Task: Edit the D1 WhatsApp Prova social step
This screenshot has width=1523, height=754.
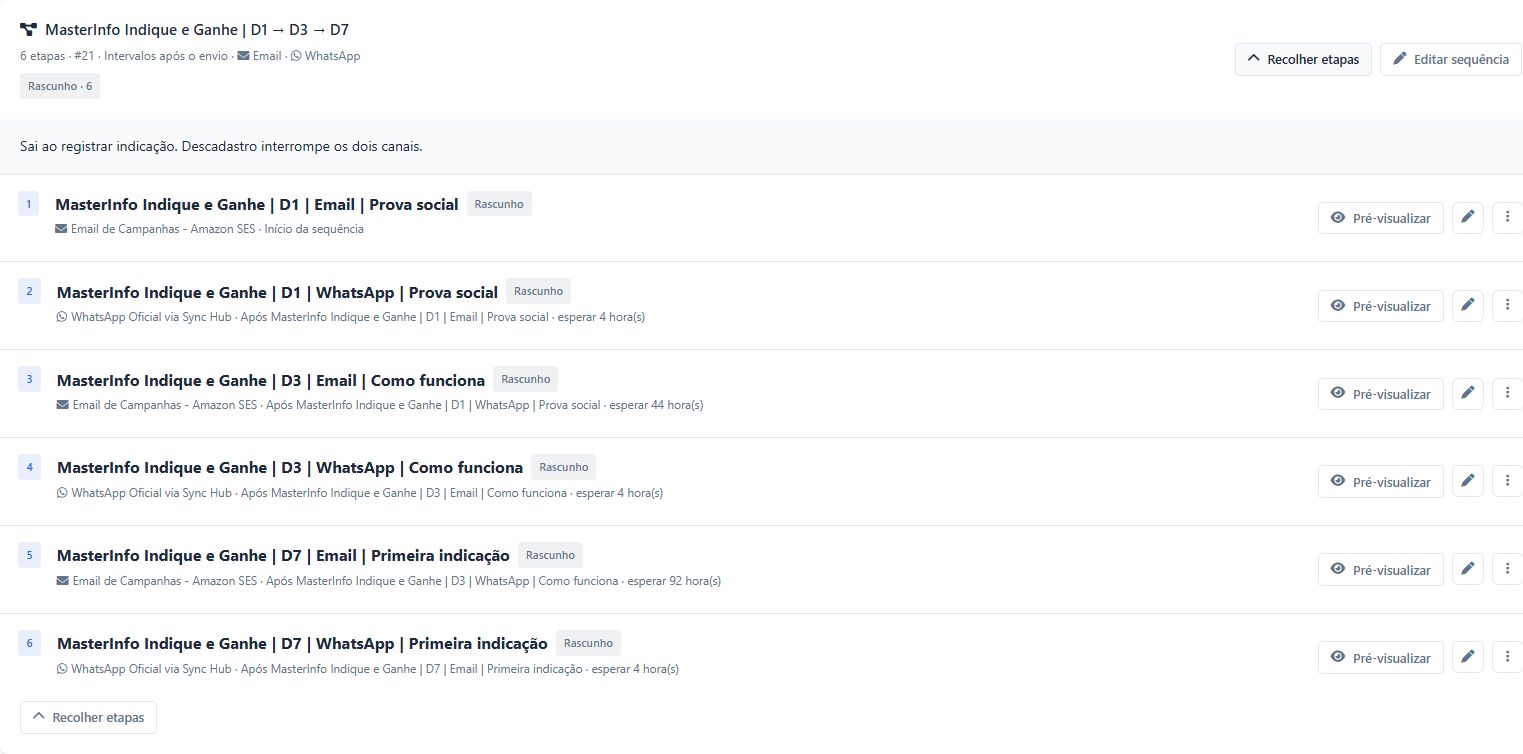Action: tap(1468, 306)
